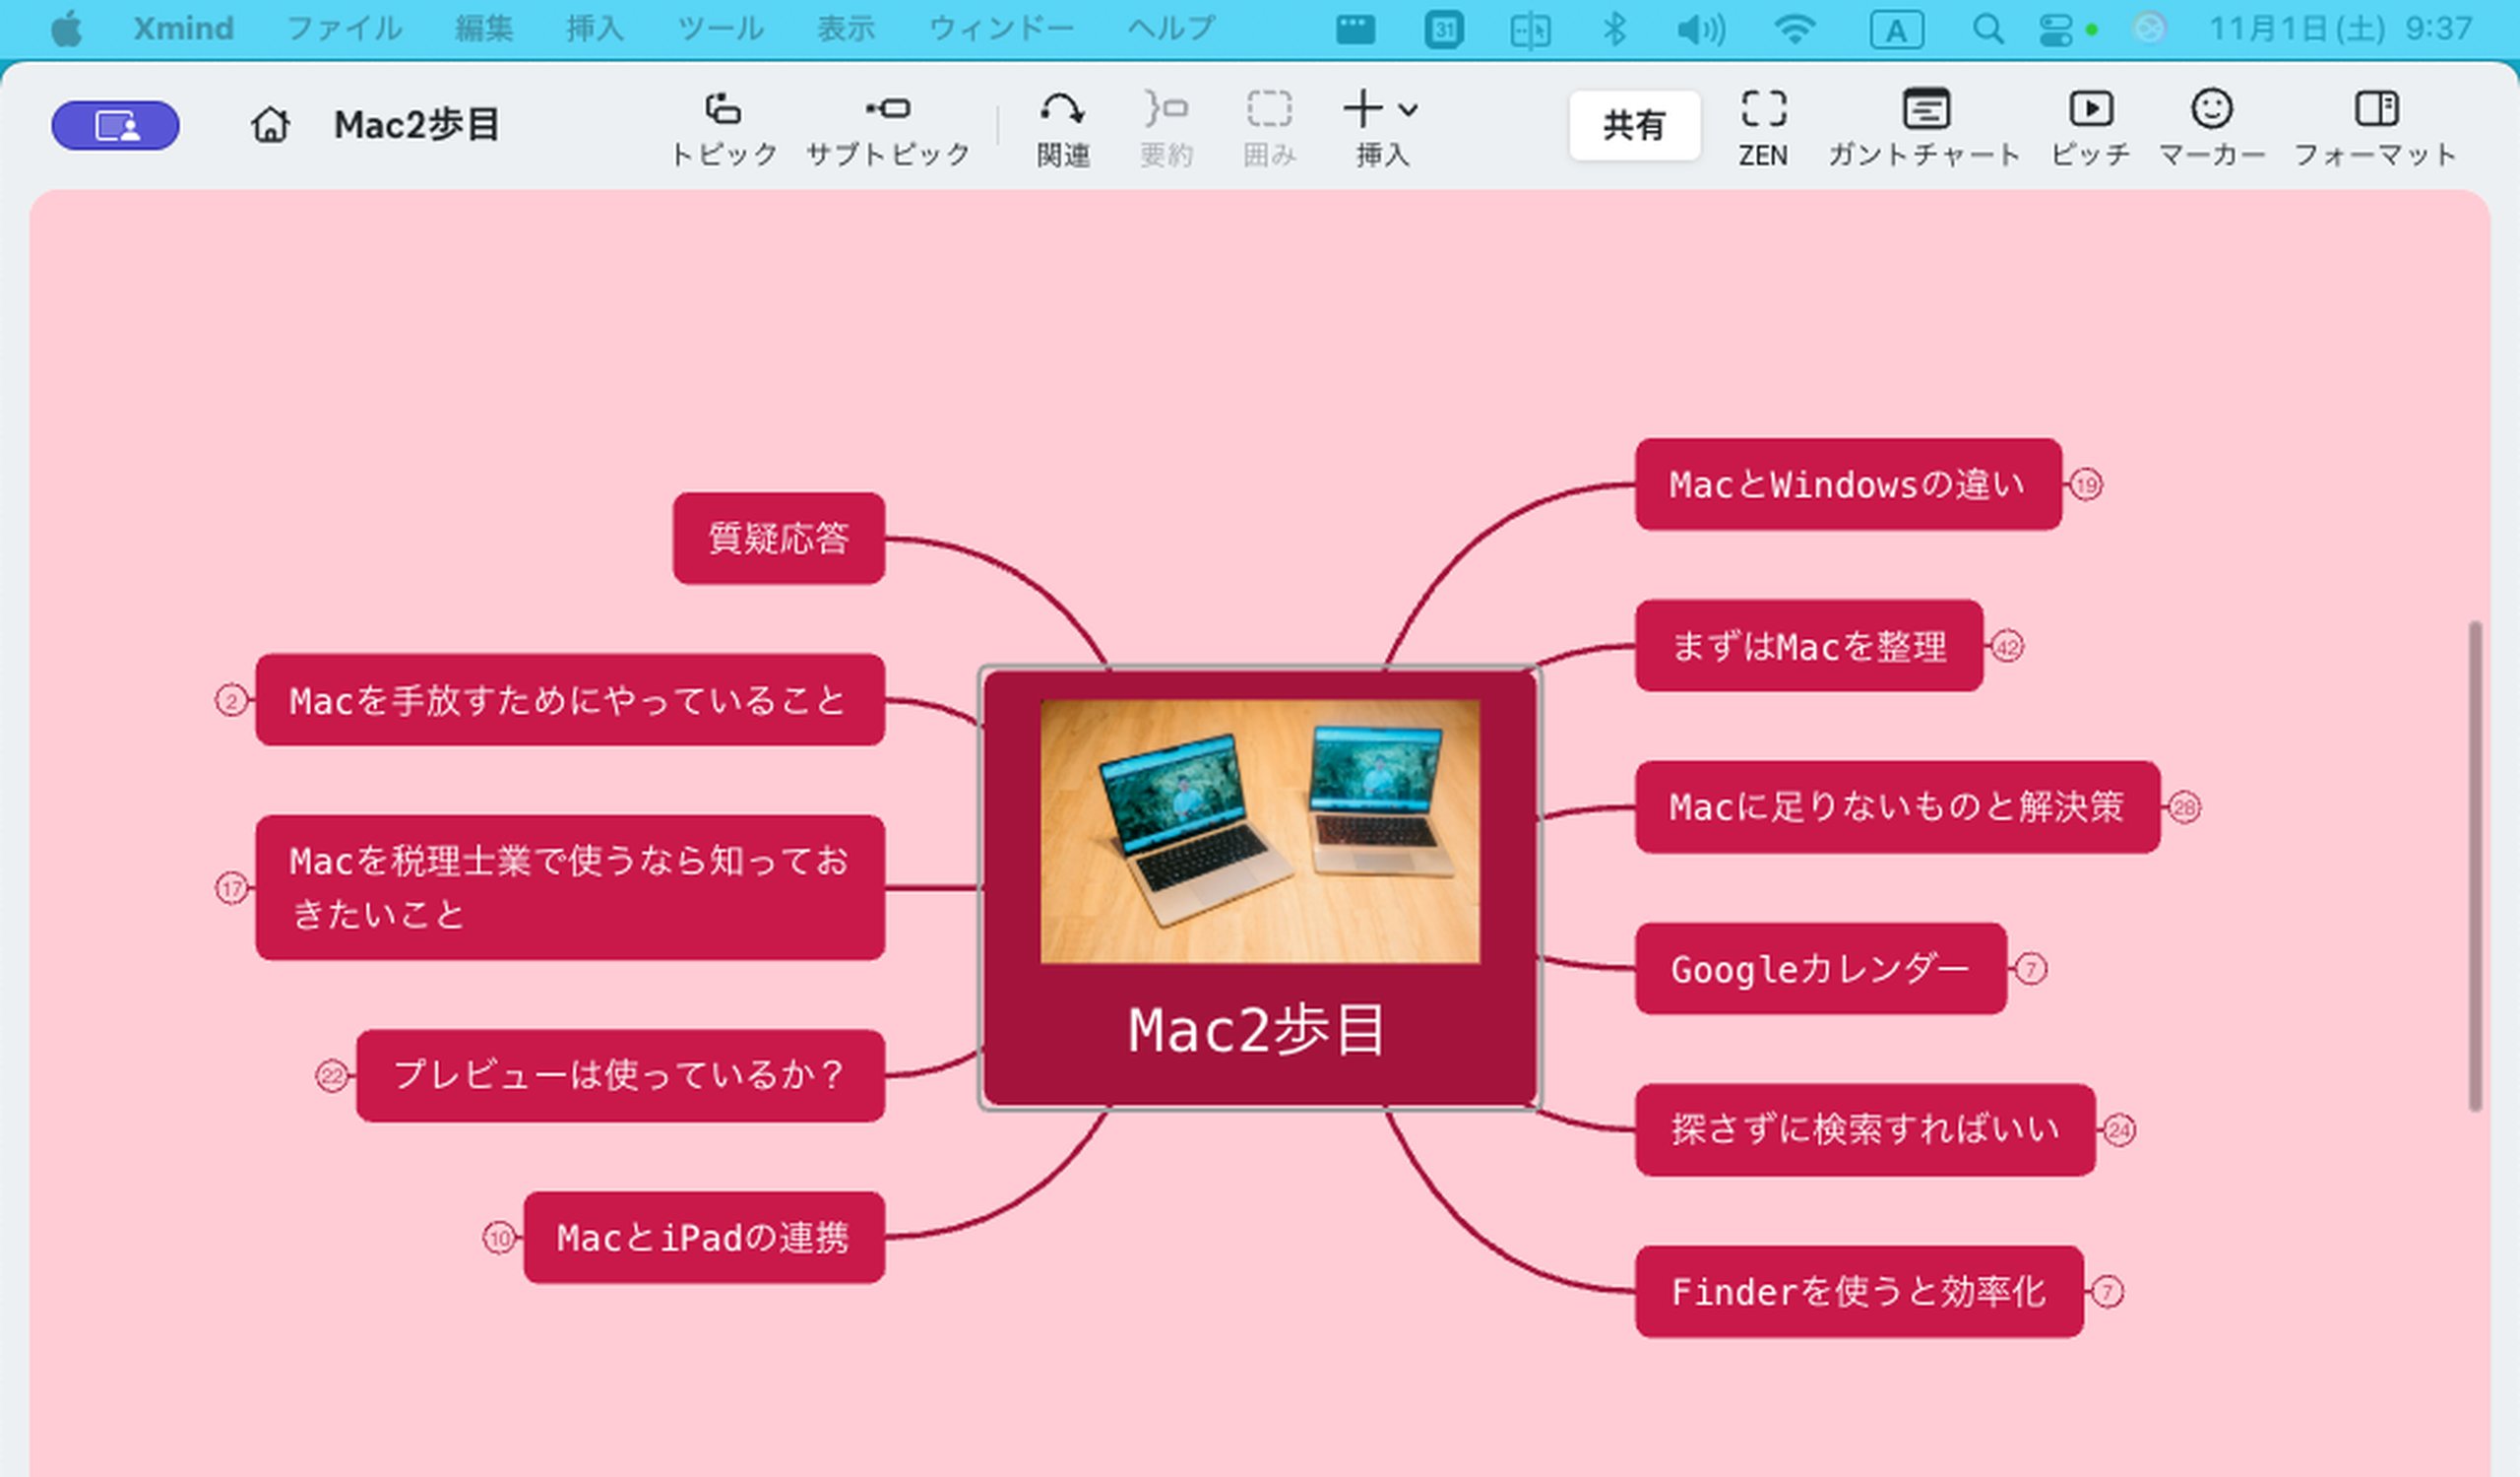
Task: Toggle the Format (フォーマット) side panel
Action: click(2376, 110)
